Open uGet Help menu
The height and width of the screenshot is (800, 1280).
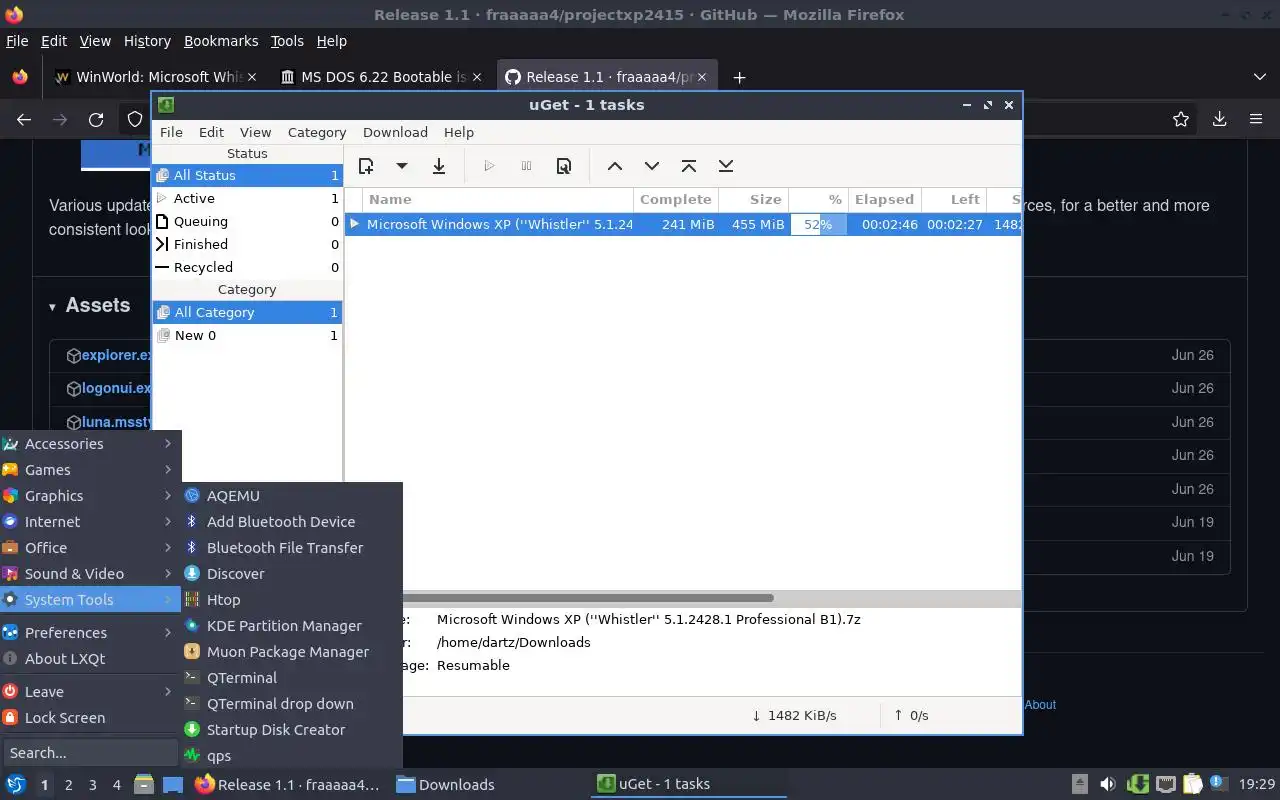[459, 132]
